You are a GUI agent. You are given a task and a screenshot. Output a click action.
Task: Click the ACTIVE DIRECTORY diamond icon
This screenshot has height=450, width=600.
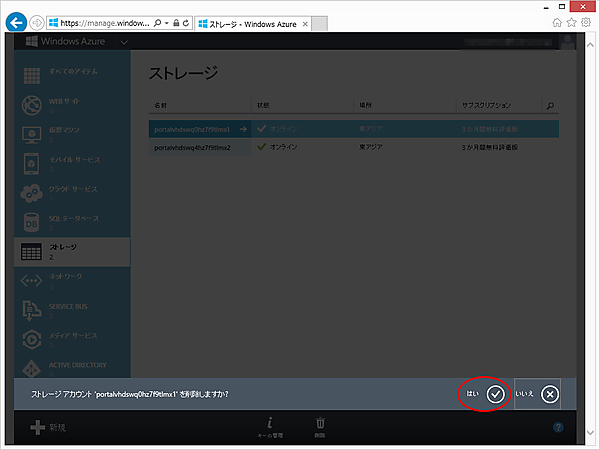click(31, 368)
